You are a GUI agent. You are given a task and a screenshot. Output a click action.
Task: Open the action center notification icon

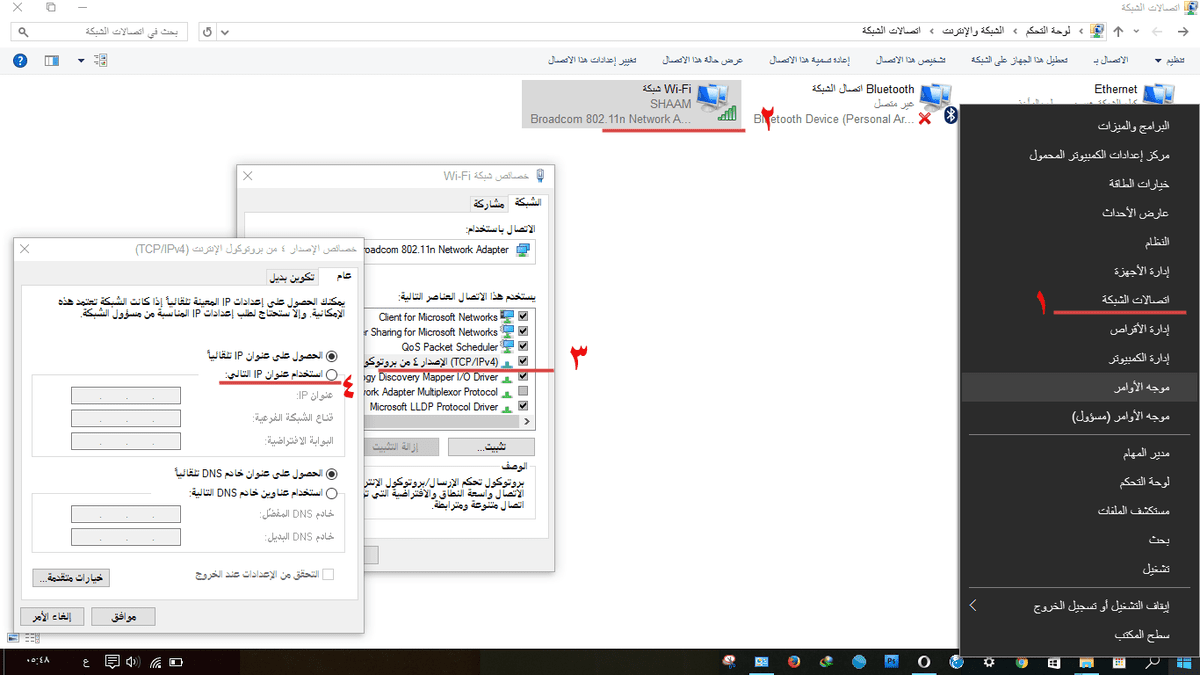[x=112, y=662]
